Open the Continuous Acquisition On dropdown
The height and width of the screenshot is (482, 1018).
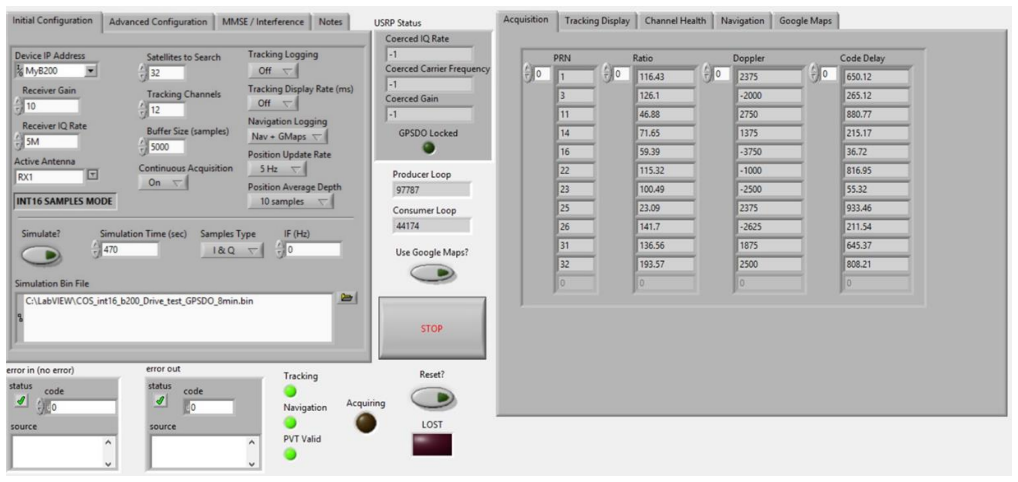tap(164, 183)
